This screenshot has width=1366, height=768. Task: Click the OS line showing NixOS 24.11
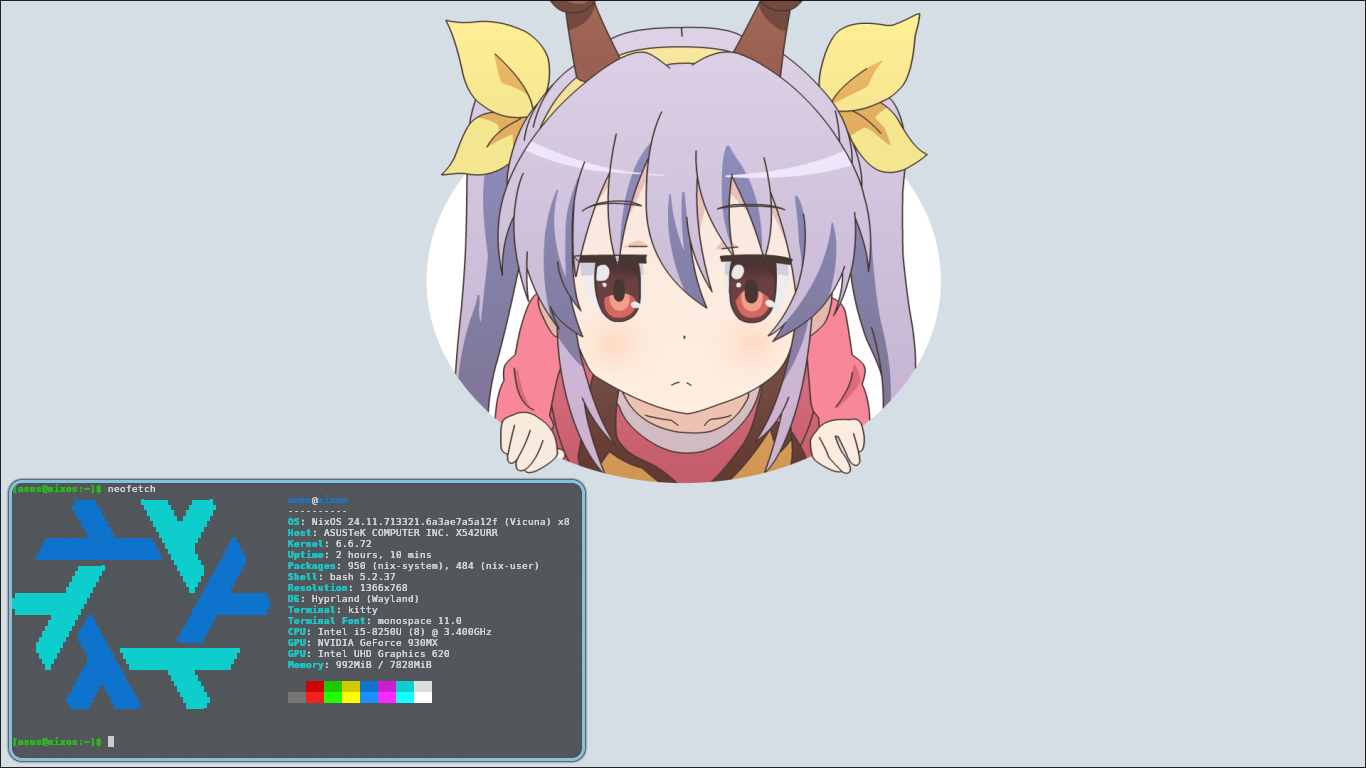tap(429, 522)
